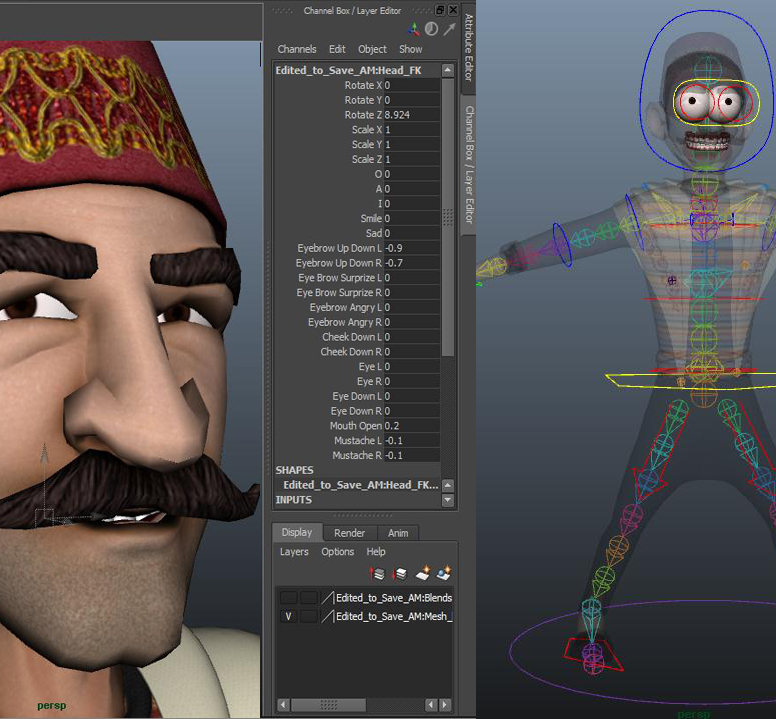Select the Rotate X value field
776x719 pixels.
point(411,85)
